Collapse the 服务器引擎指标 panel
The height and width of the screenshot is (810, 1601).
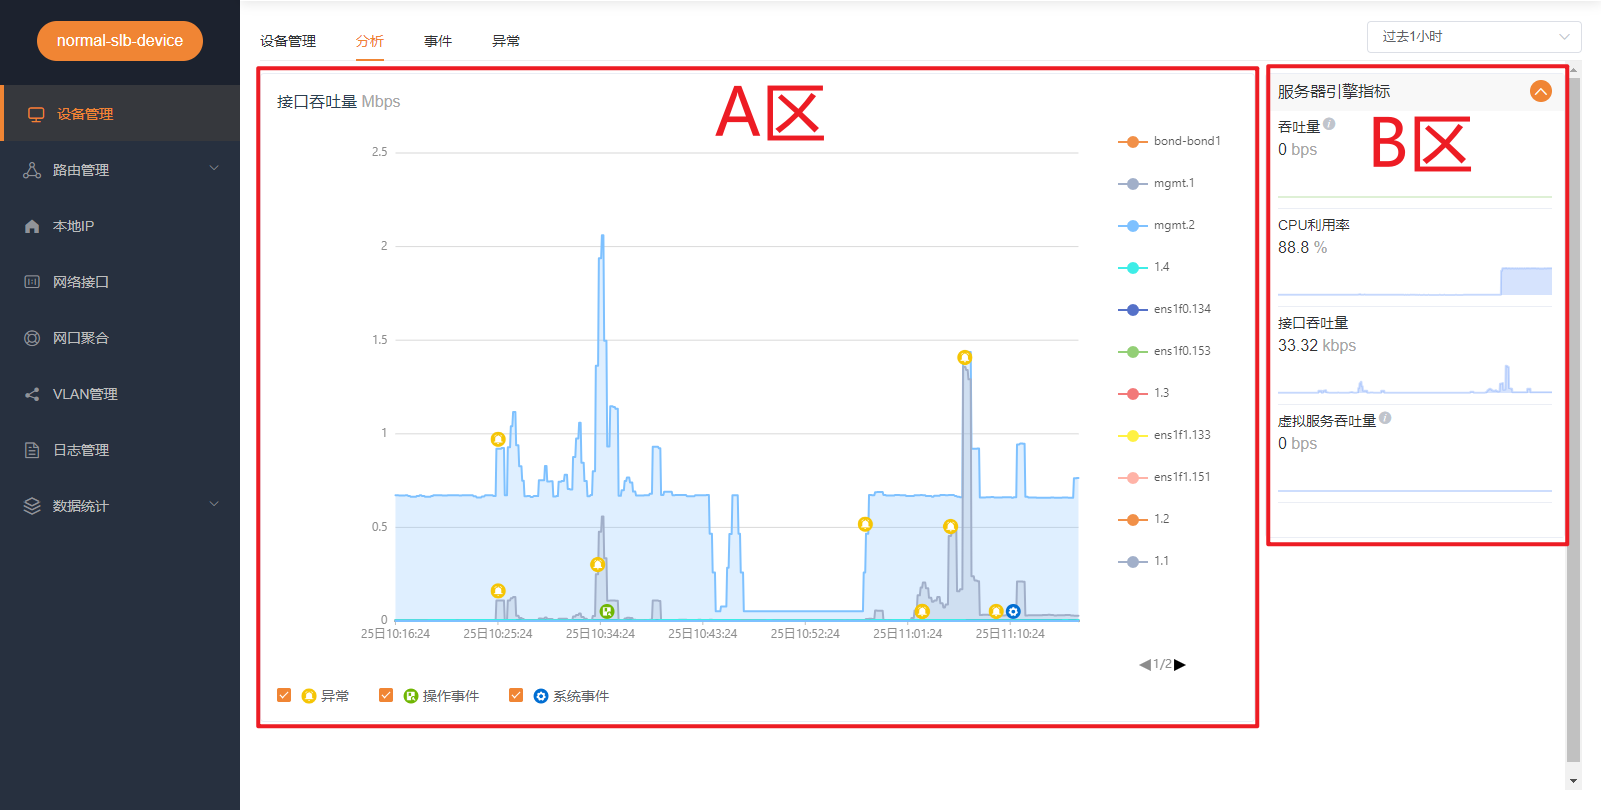point(1541,91)
